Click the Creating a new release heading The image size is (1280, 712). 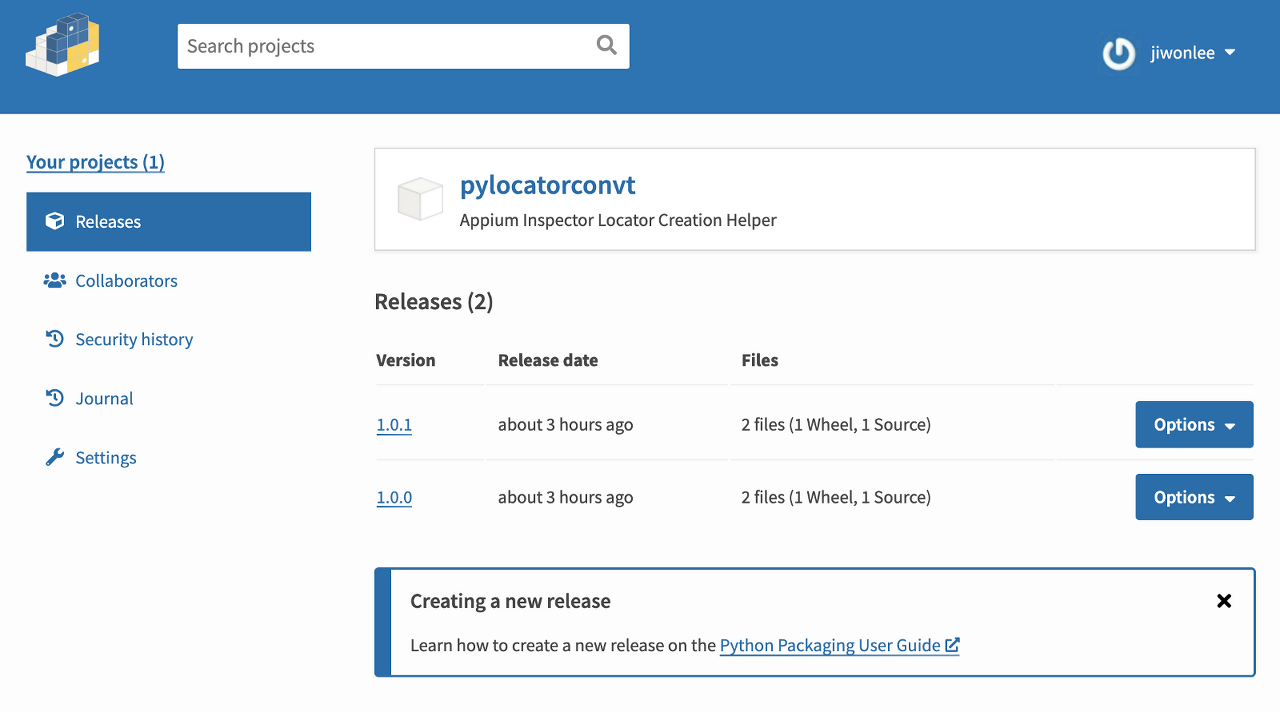point(510,601)
